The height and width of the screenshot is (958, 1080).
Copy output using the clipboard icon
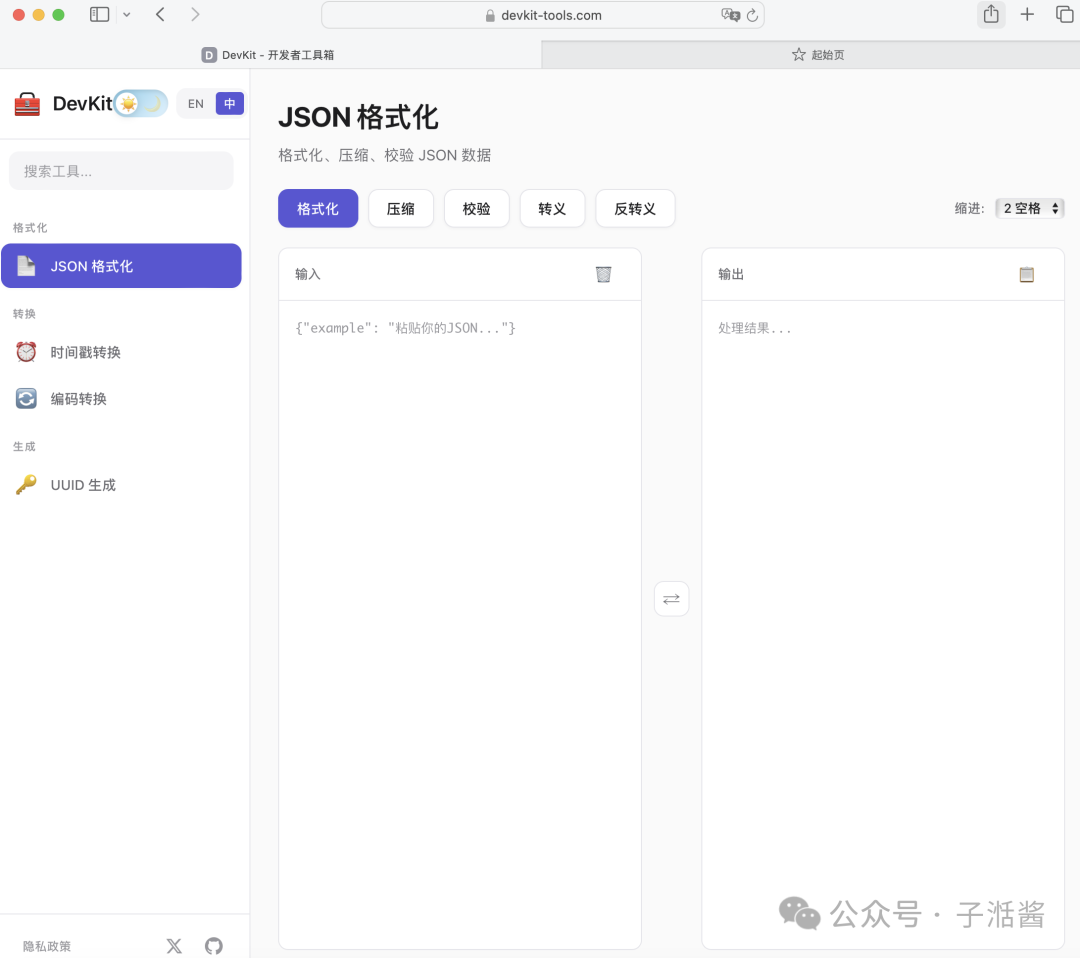[1026, 273]
